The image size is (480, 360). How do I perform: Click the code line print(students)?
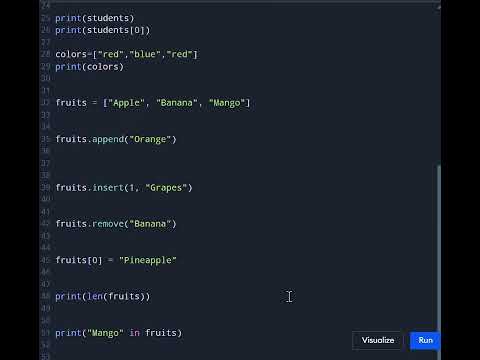pyautogui.click(x=95, y=18)
